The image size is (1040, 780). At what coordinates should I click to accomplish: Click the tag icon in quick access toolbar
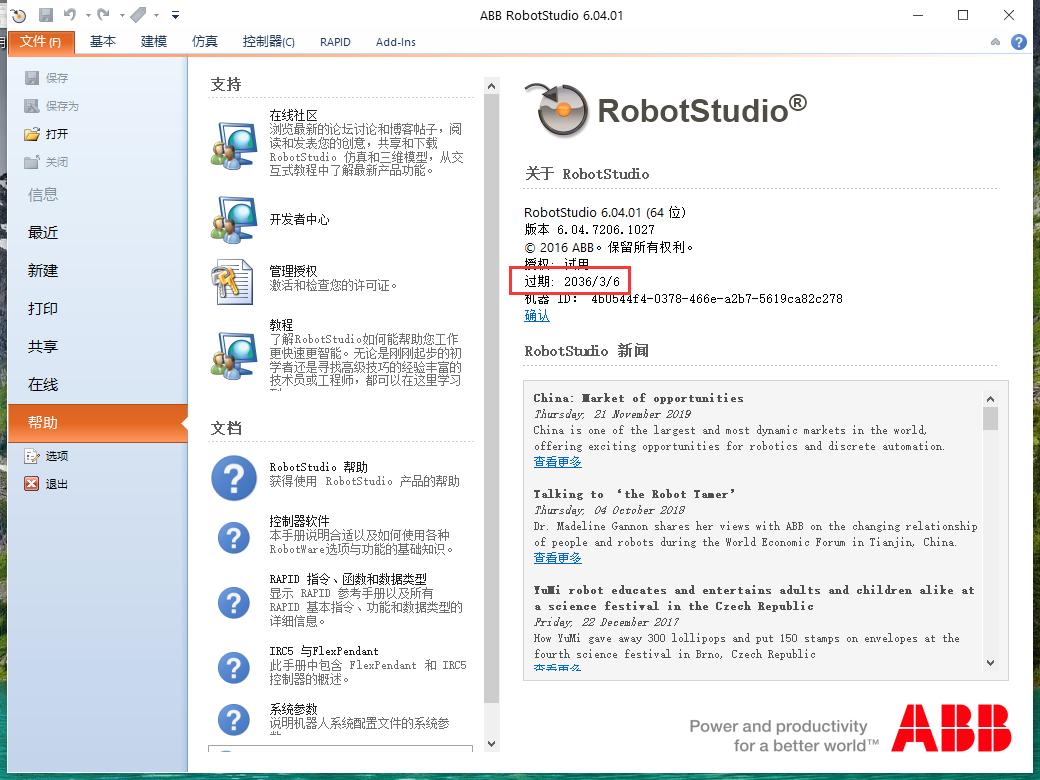click(139, 15)
